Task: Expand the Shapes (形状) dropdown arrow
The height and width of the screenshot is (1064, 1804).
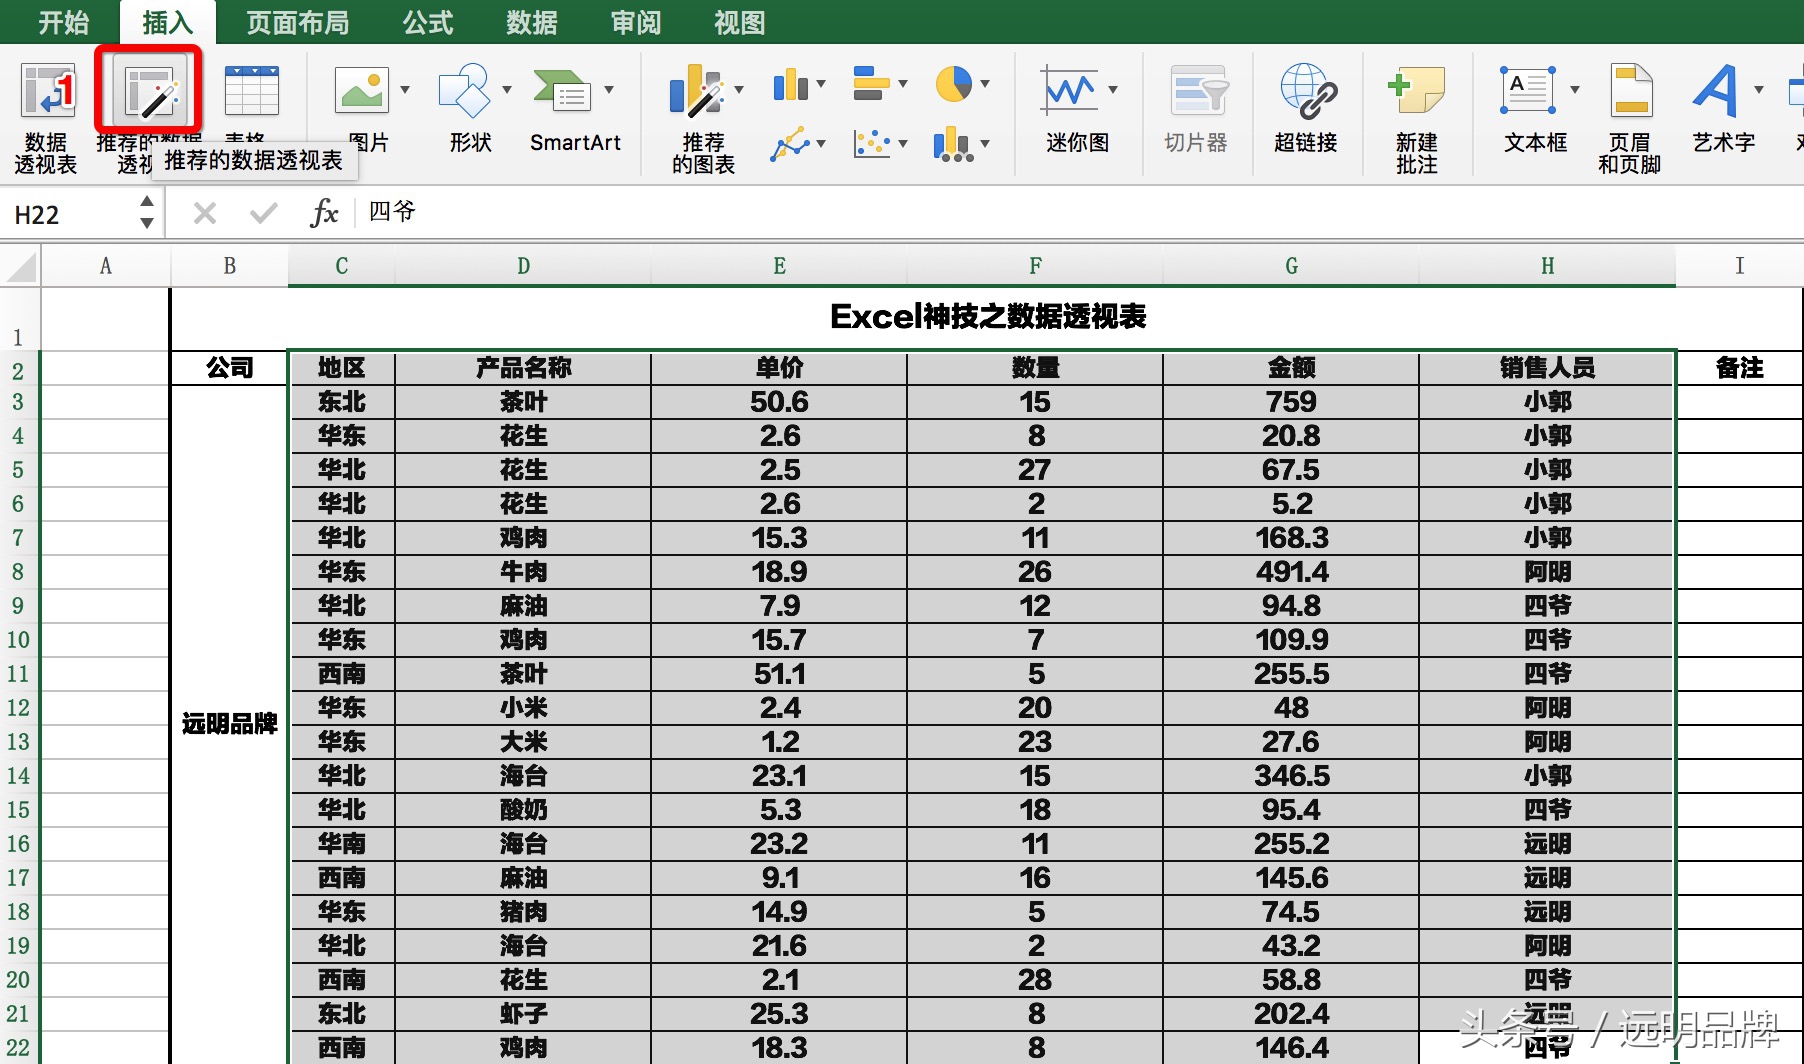Action: 507,90
